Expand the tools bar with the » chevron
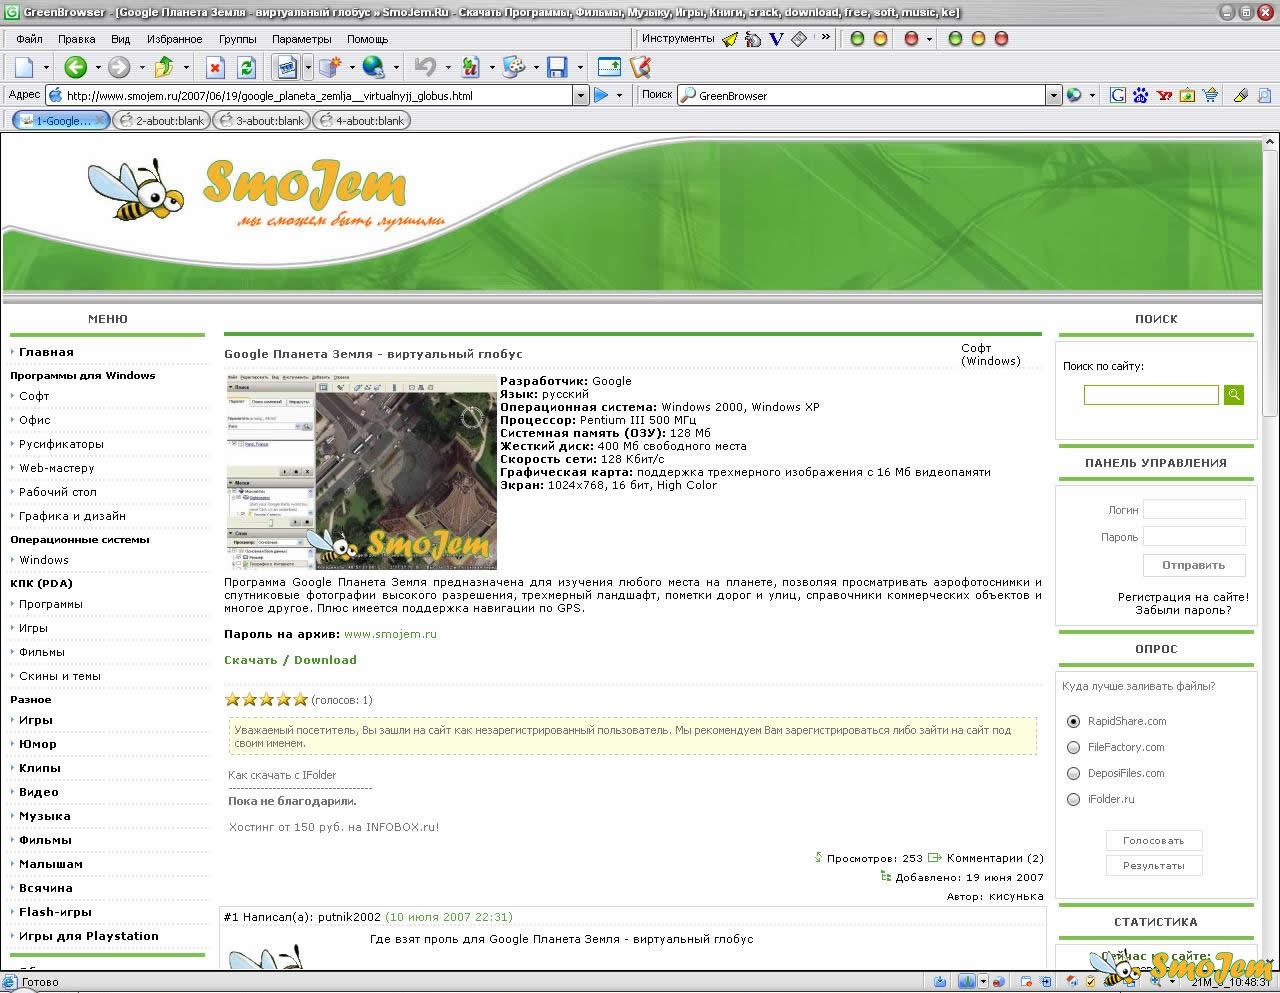Image resolution: width=1280 pixels, height=993 pixels. coord(825,38)
